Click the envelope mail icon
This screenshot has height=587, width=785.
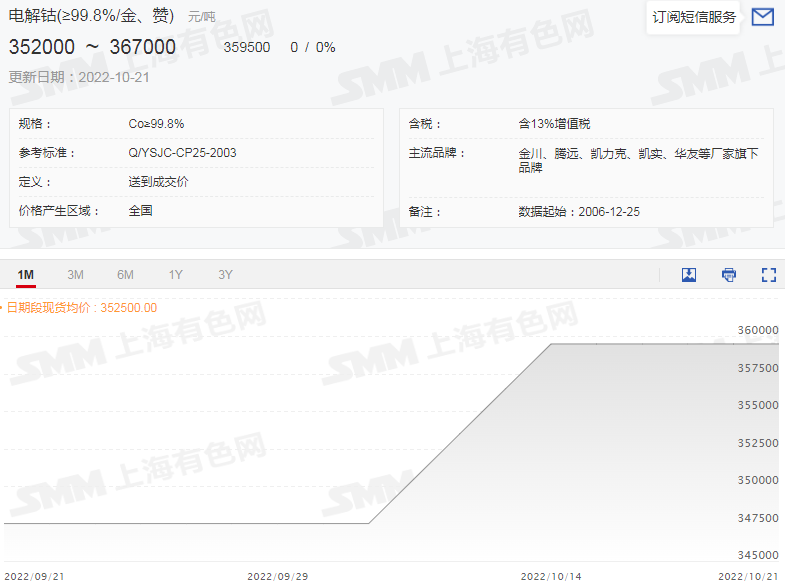pyautogui.click(x=762, y=17)
